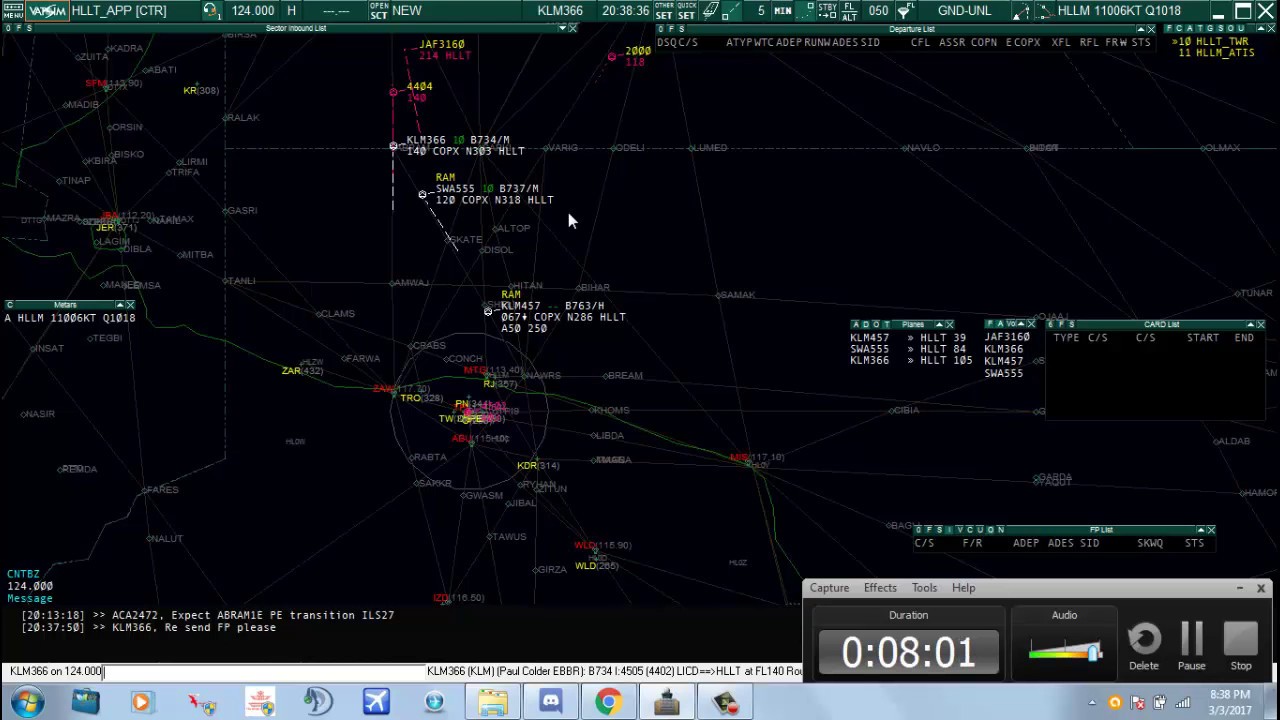1280x720 pixels.
Task: Open the Effects menu in recorder
Action: [x=880, y=588]
